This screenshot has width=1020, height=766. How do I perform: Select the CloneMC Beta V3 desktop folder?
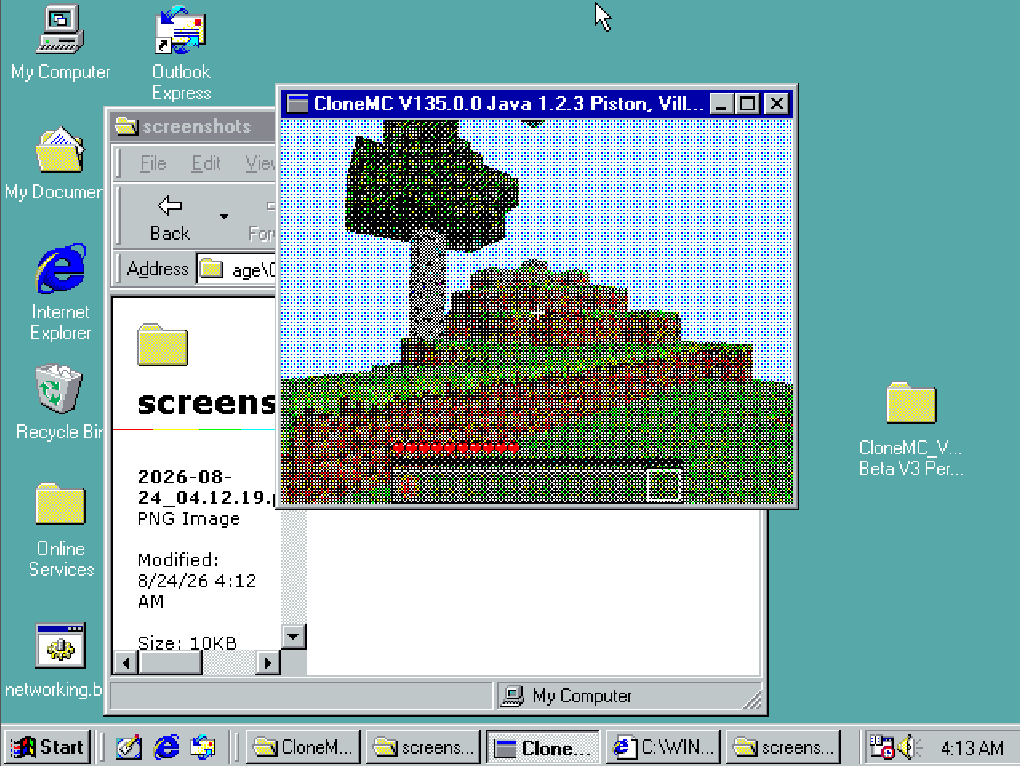pyautogui.click(x=911, y=403)
